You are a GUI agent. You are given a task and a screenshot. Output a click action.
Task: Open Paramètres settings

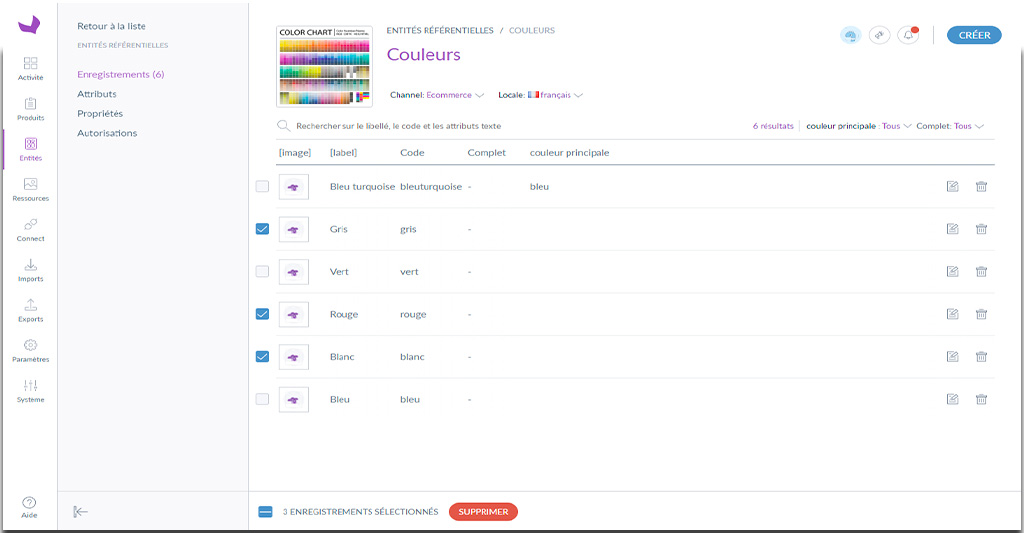[x=30, y=351]
